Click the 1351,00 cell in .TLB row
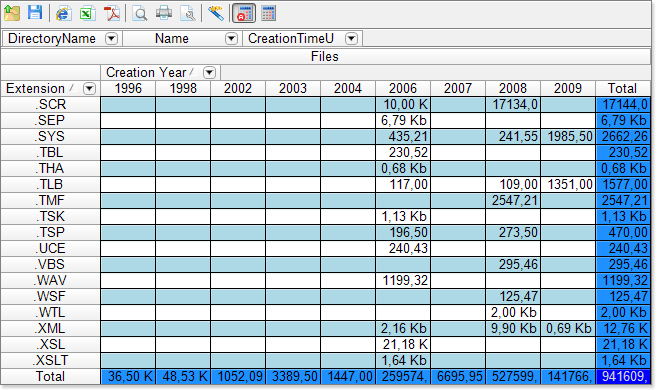657x390 pixels. click(568, 184)
